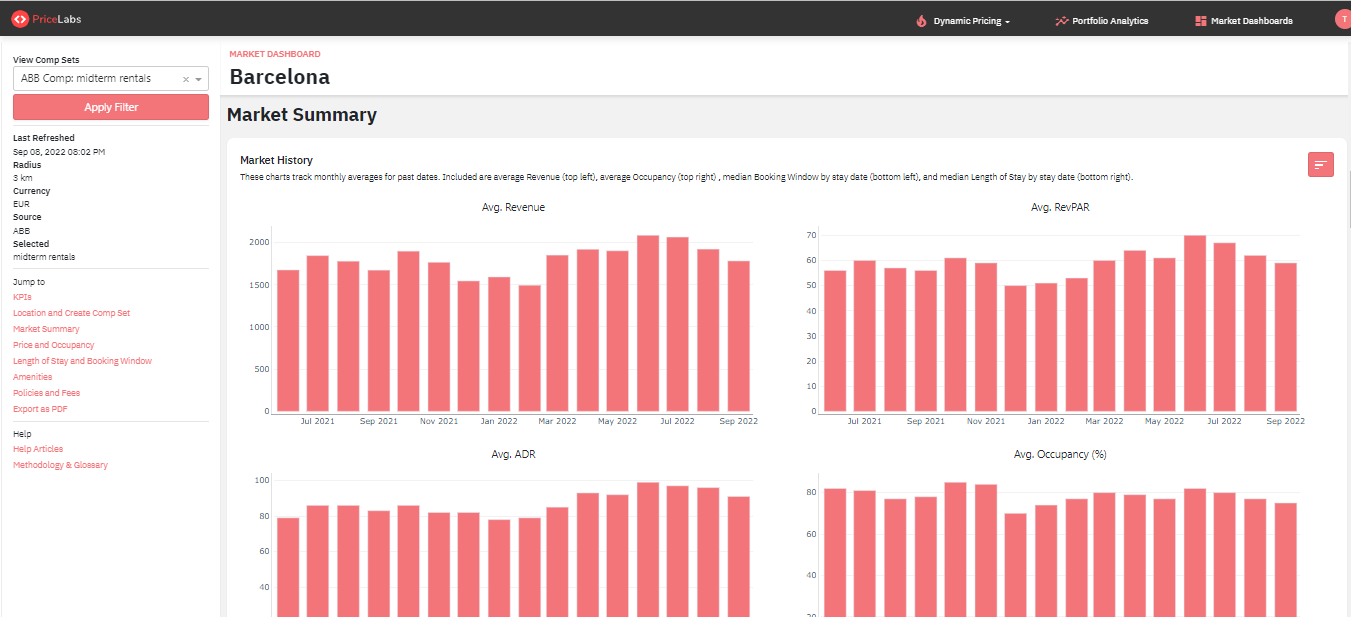Open Methodology & Glossary link
The image size is (1351, 617).
(60, 465)
